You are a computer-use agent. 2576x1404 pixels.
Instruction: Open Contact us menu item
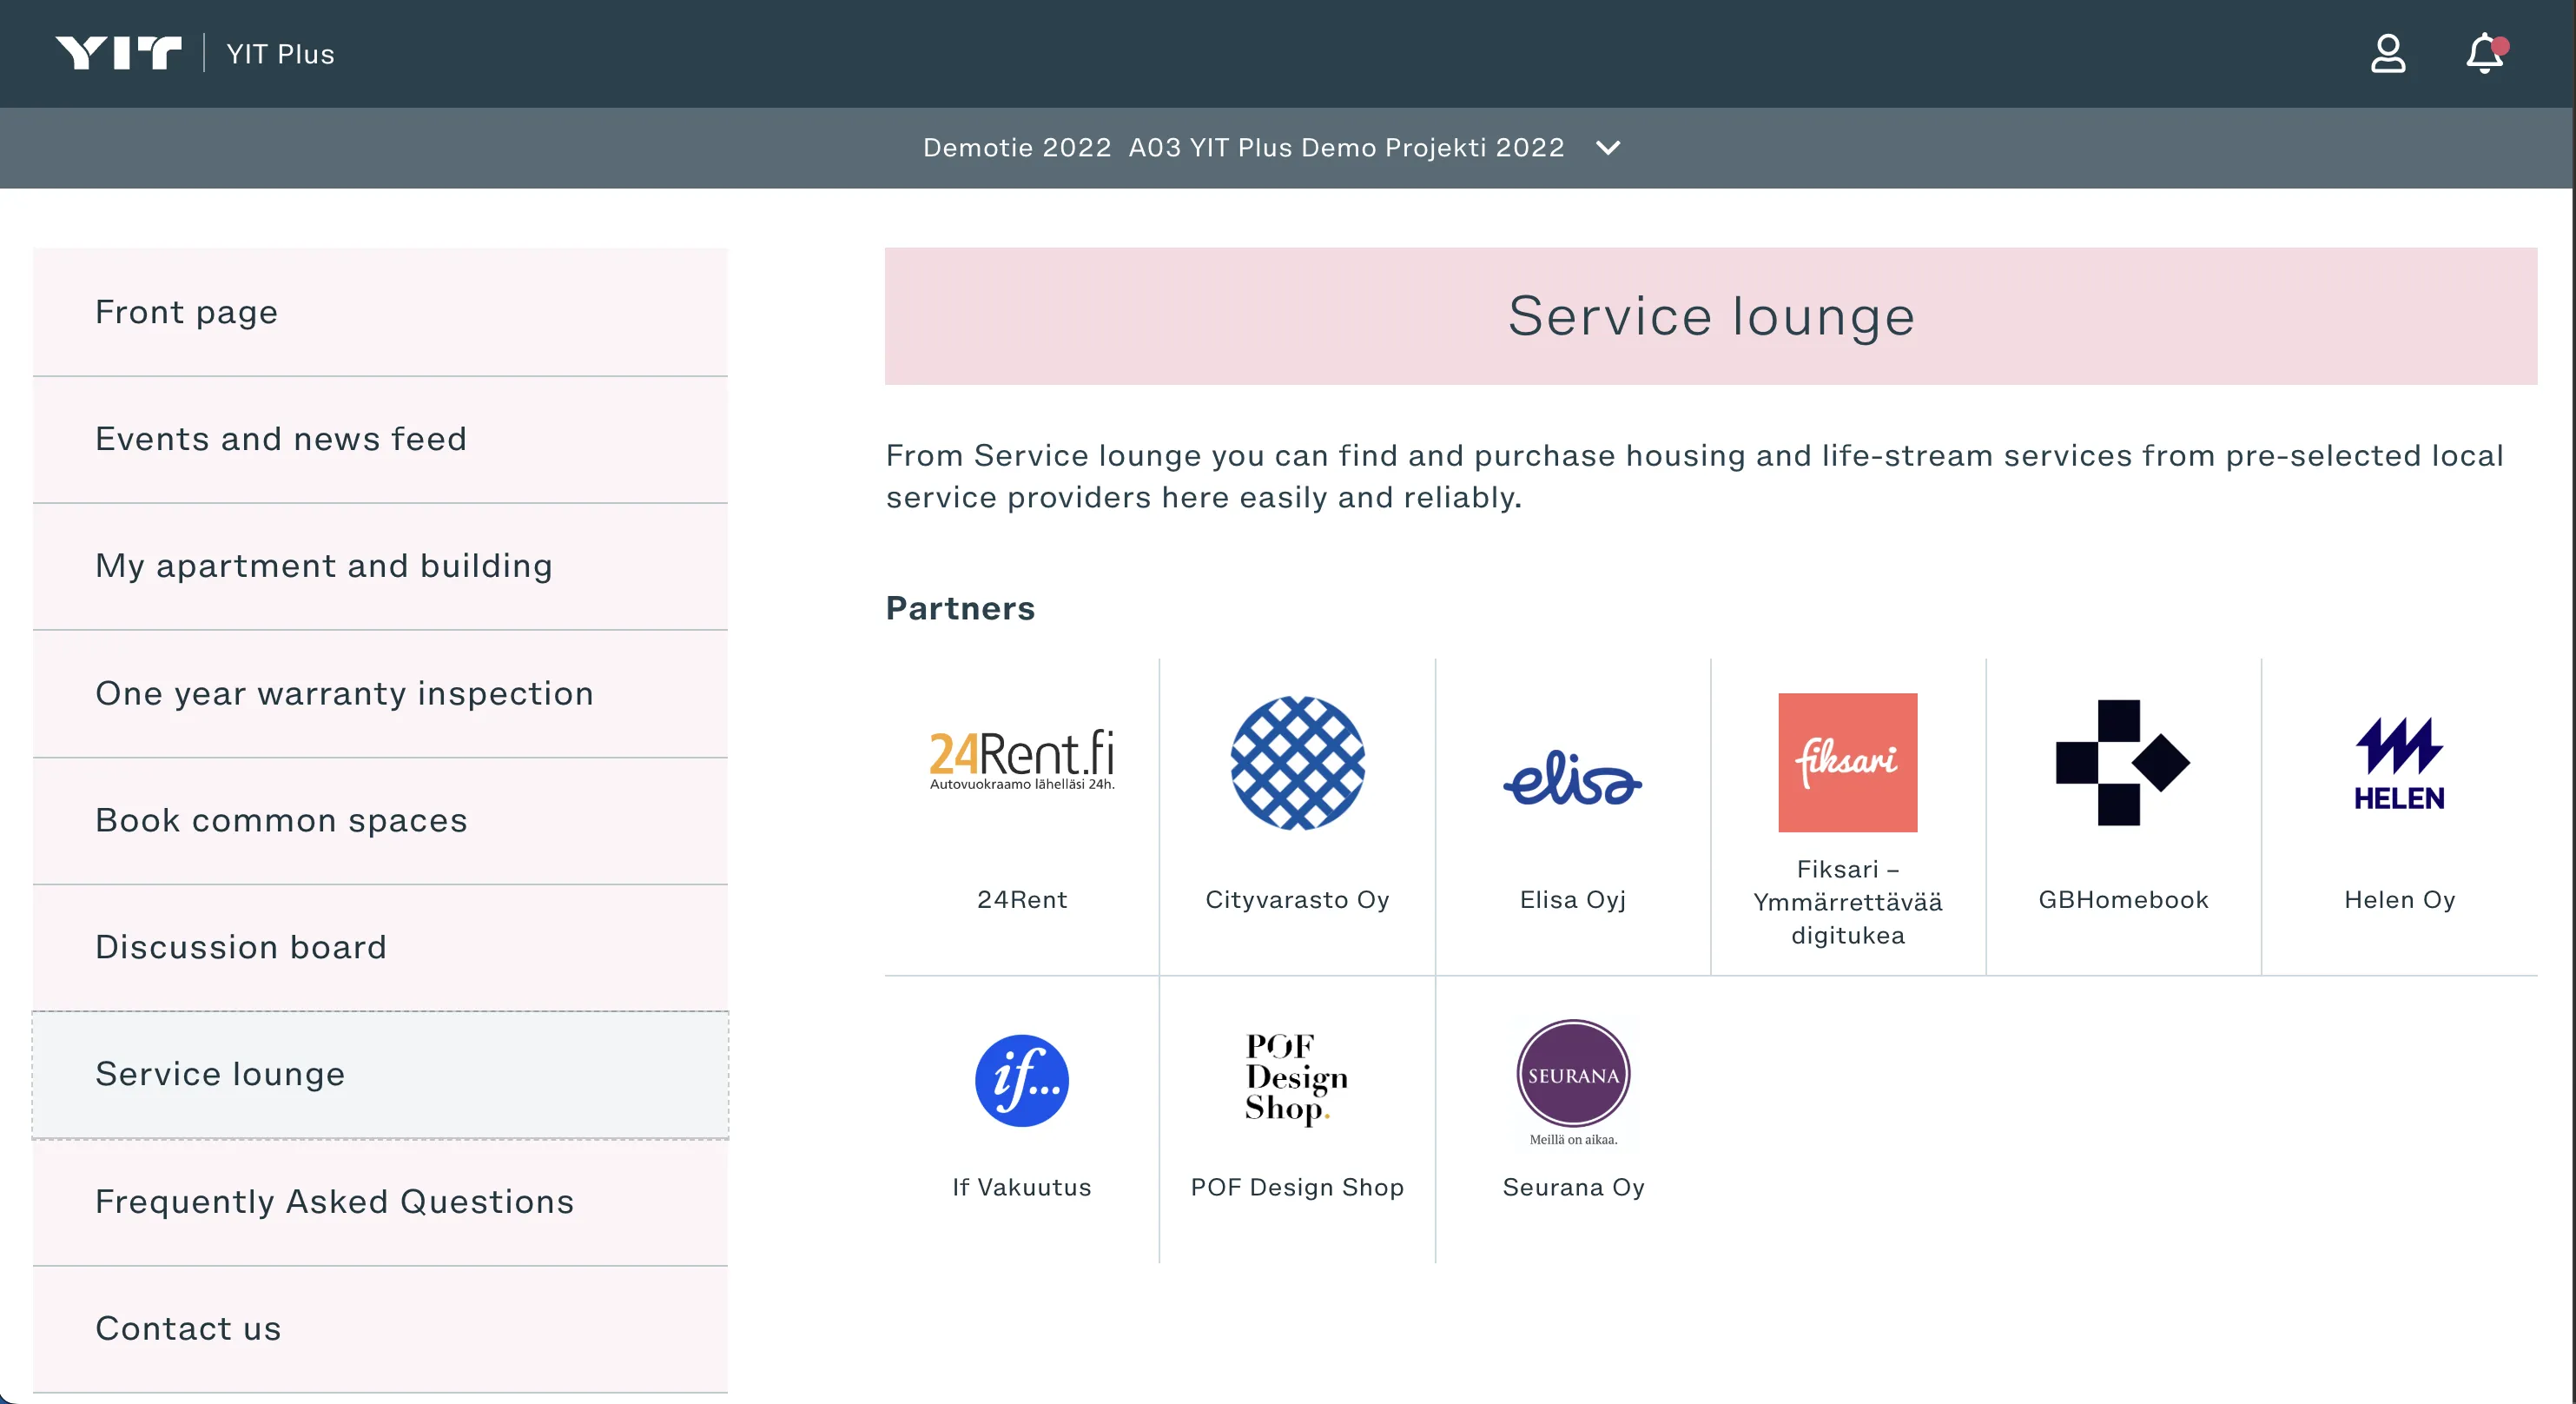tap(380, 1329)
